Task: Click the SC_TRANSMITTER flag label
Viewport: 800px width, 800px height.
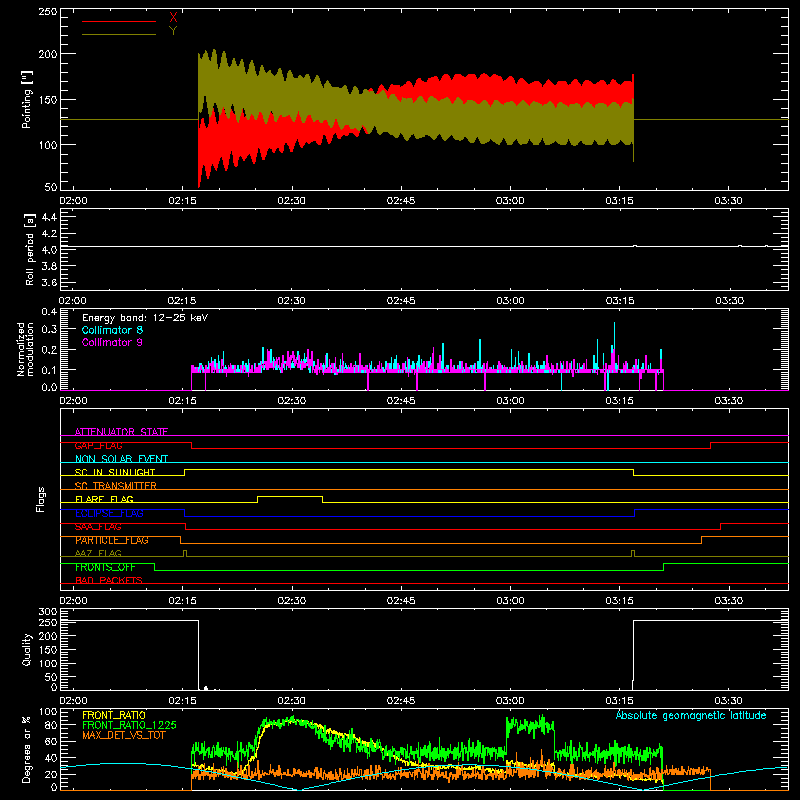Action: pyautogui.click(x=116, y=486)
